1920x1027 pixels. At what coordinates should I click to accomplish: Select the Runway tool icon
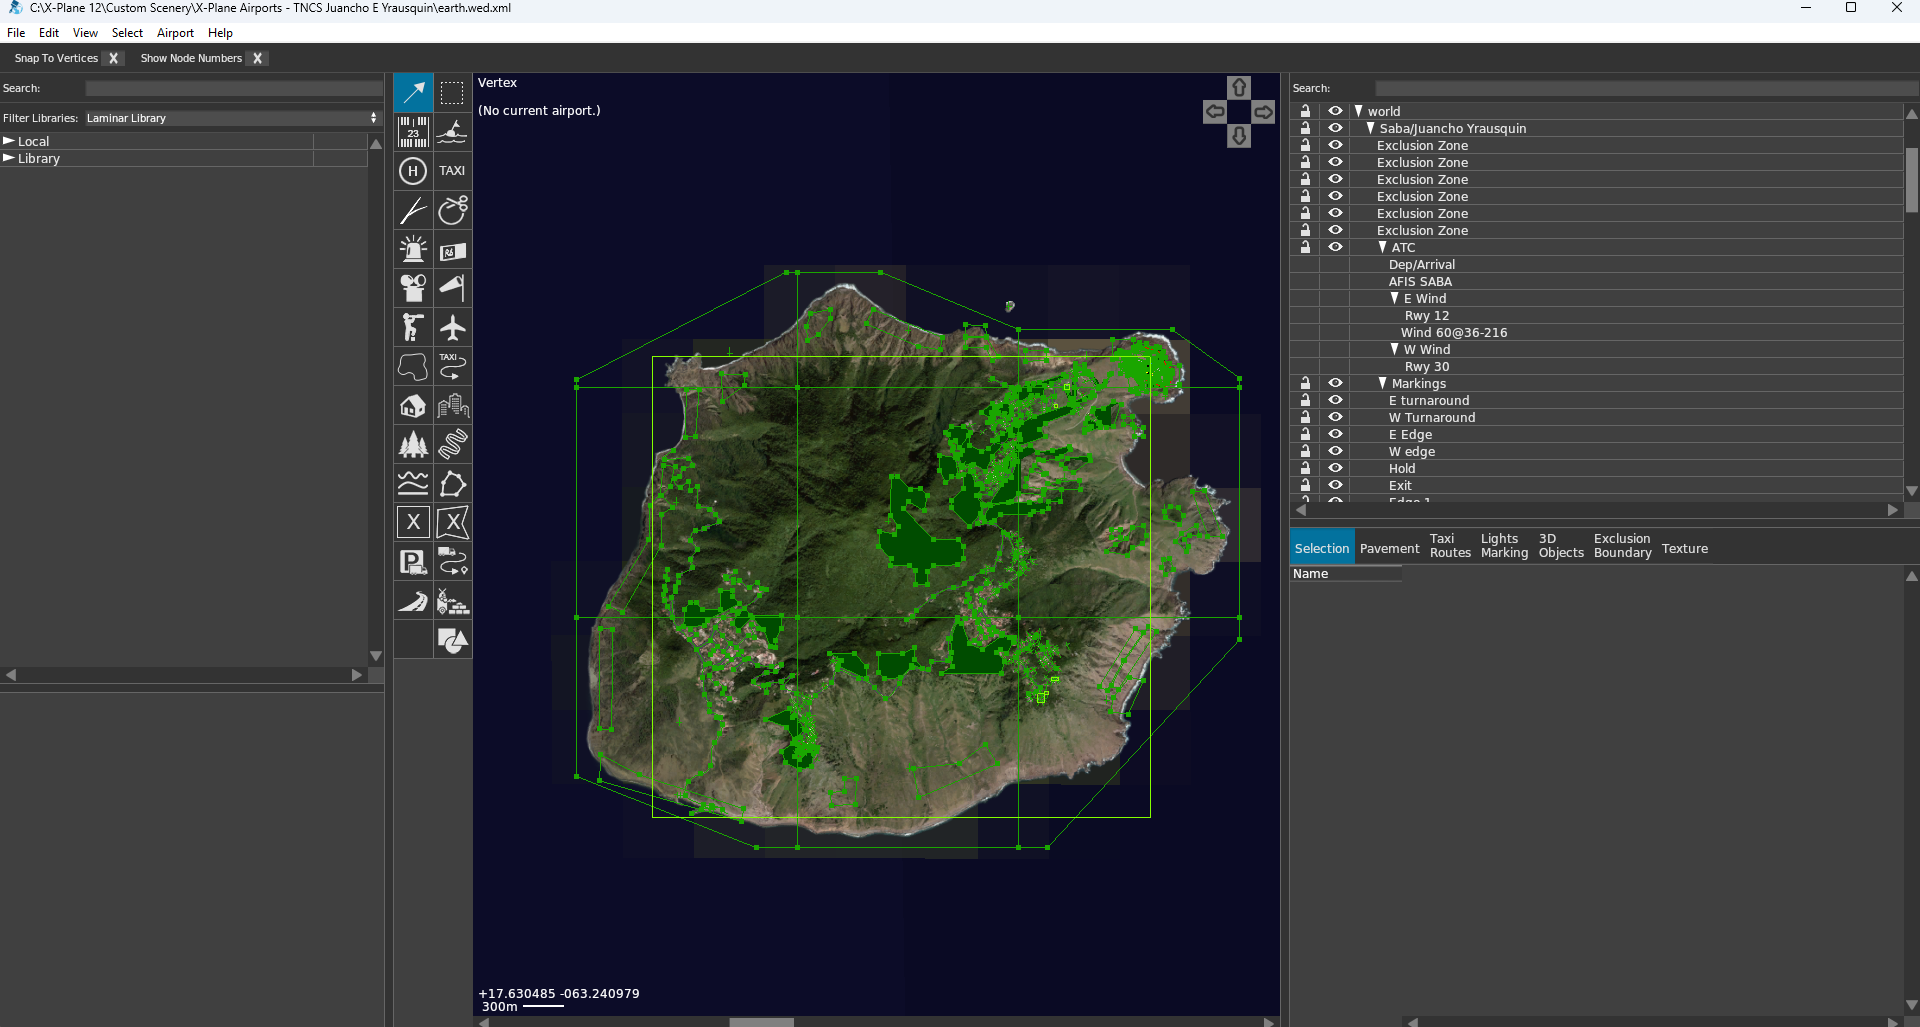[x=413, y=131]
